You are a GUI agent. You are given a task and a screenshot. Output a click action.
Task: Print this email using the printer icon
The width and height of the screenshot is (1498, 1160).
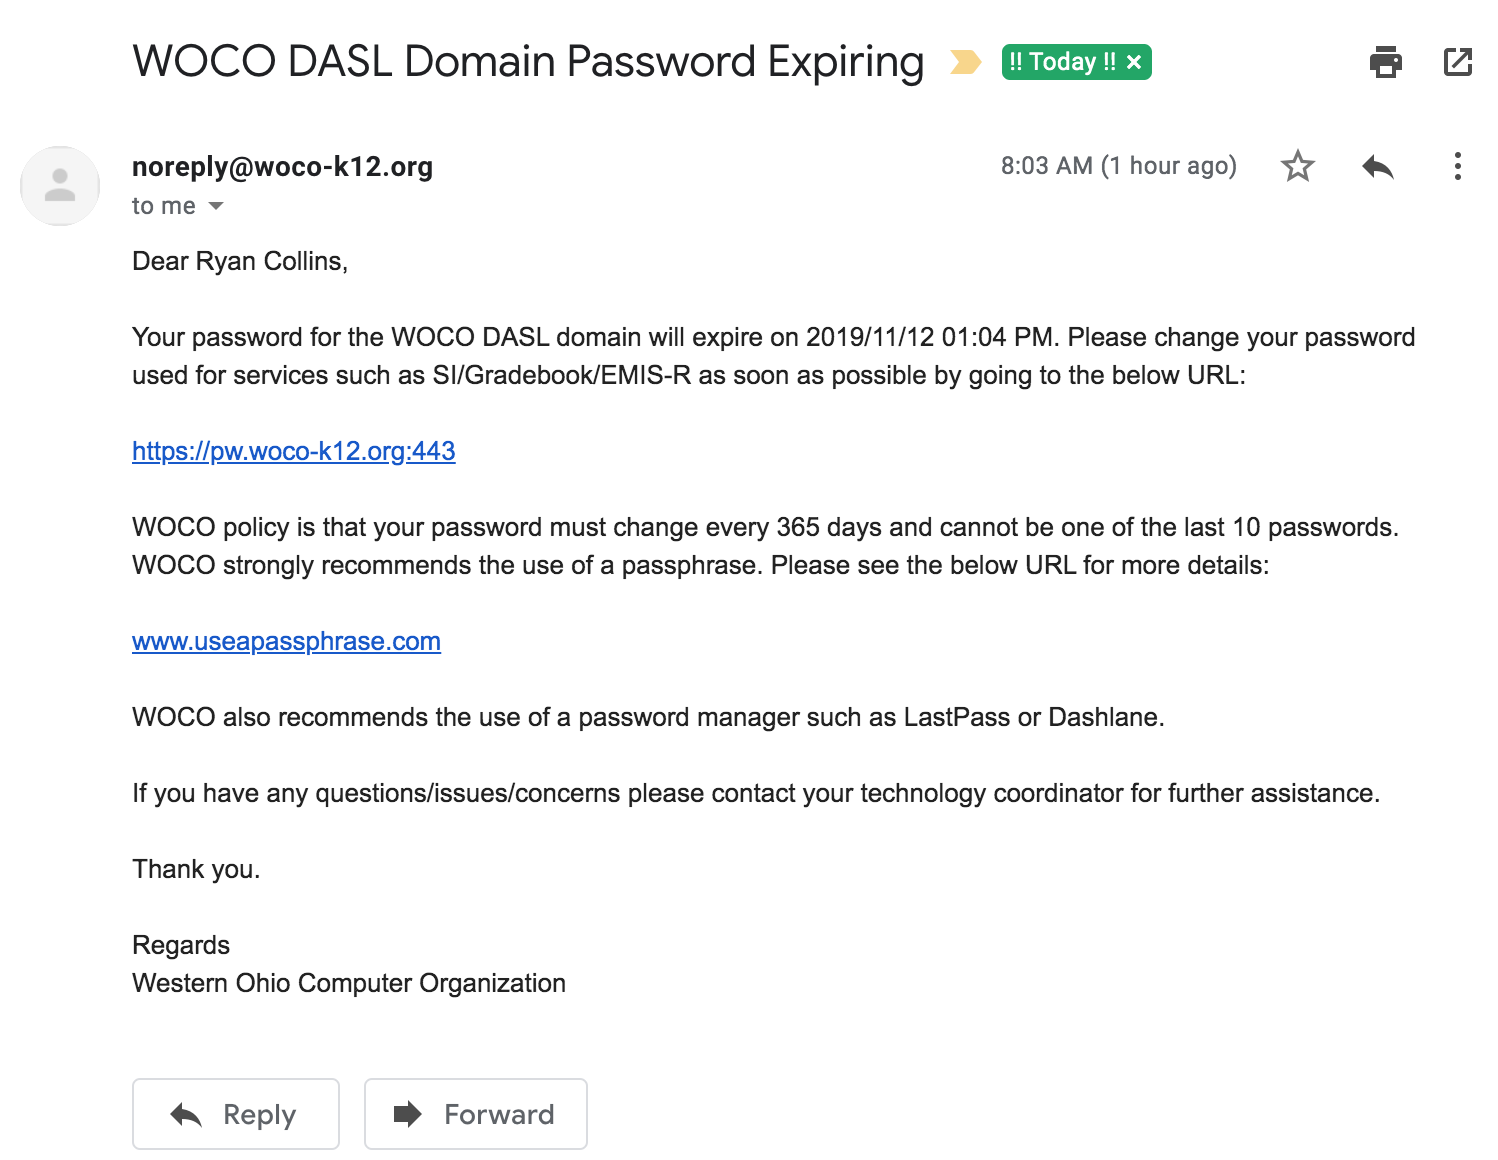[1385, 62]
